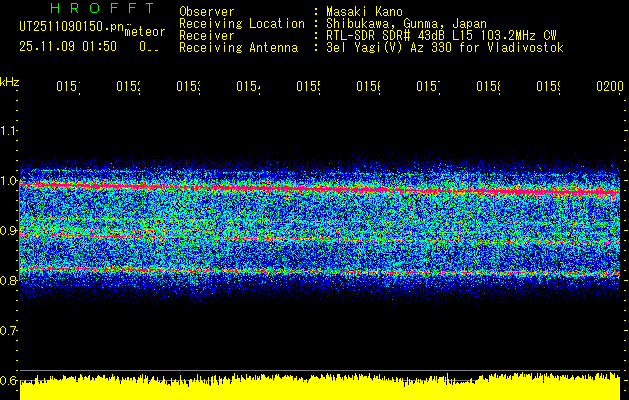This screenshot has width=629, height=400.
Task: Click the Masaki Kano observer name
Action: click(364, 12)
